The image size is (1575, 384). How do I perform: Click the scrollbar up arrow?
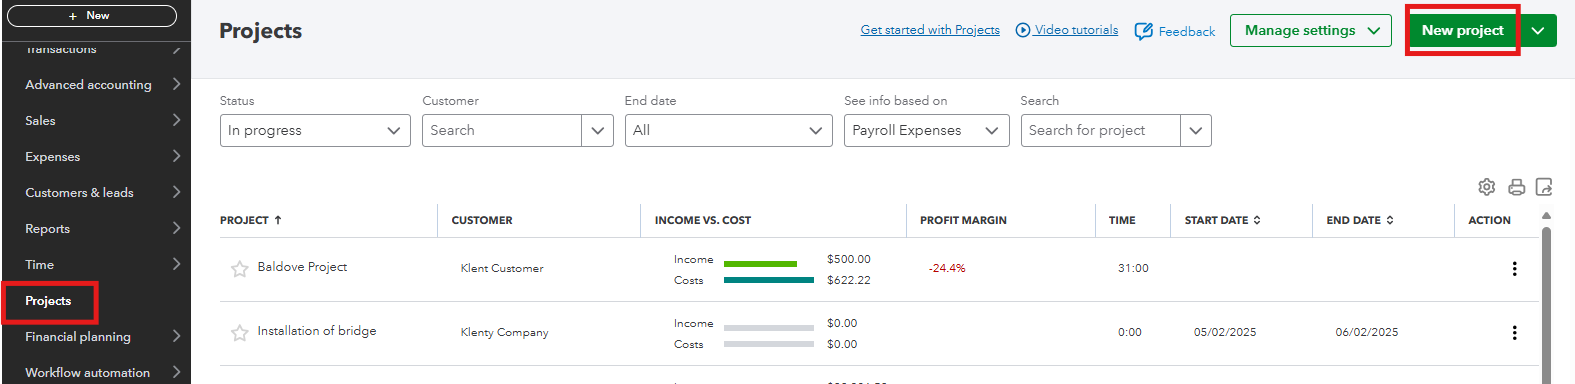pyautogui.click(x=1546, y=216)
